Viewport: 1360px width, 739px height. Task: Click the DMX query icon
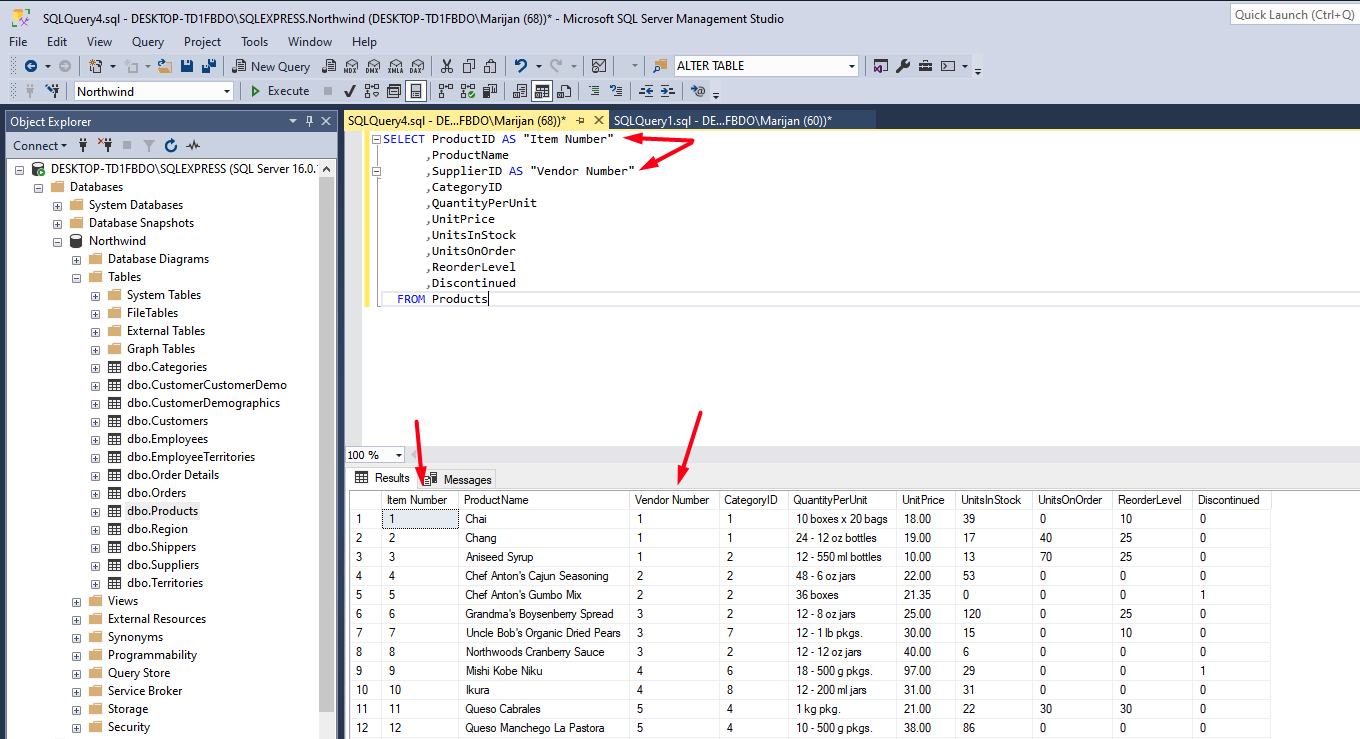click(372, 67)
